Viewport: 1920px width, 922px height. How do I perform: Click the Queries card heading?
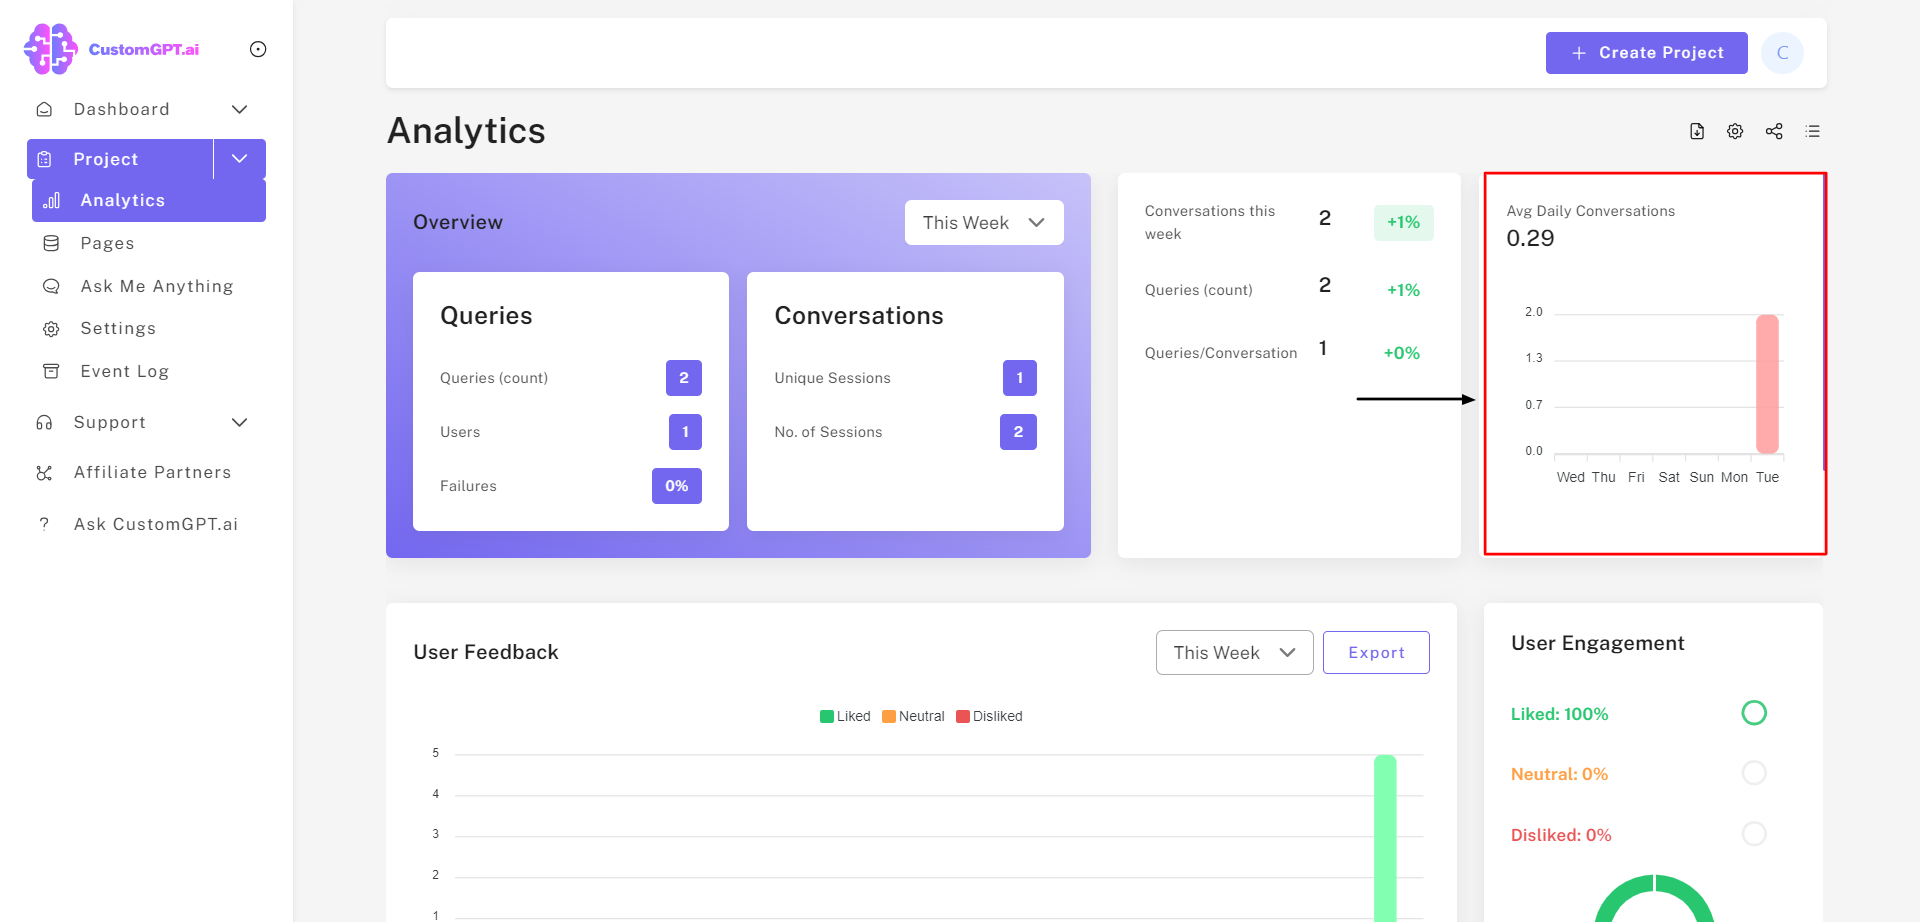pos(486,316)
